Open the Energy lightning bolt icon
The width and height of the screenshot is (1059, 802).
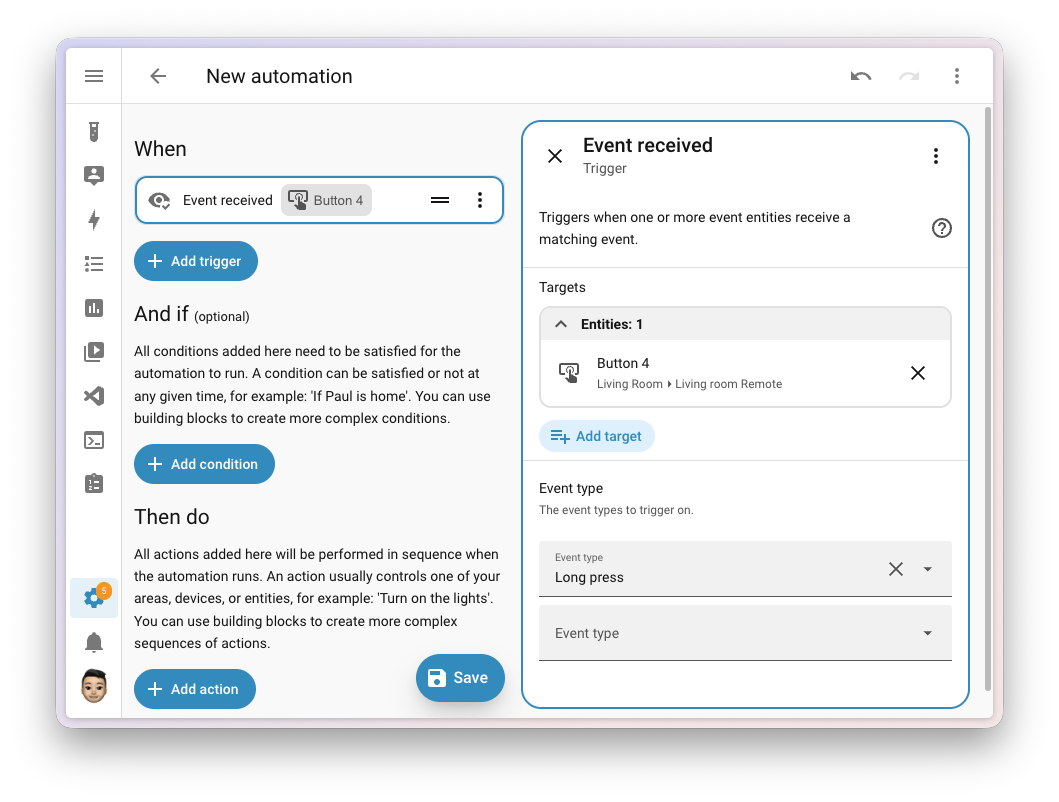click(x=94, y=220)
